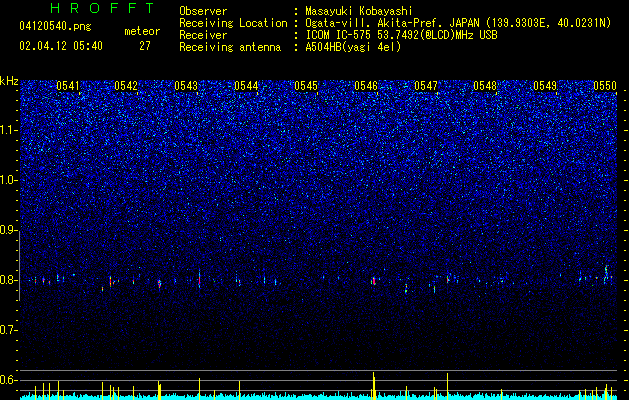Click the 0.9 kHz axis label
This screenshot has height=400, width=629.
pyautogui.click(x=8, y=230)
